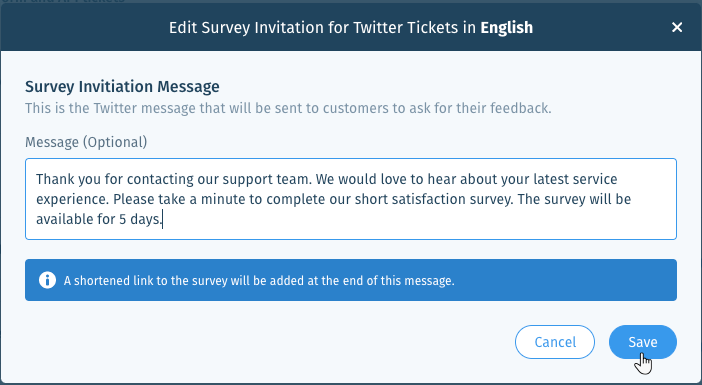Click "The survey will be" in message
702x385 pixels.
coord(574,199)
